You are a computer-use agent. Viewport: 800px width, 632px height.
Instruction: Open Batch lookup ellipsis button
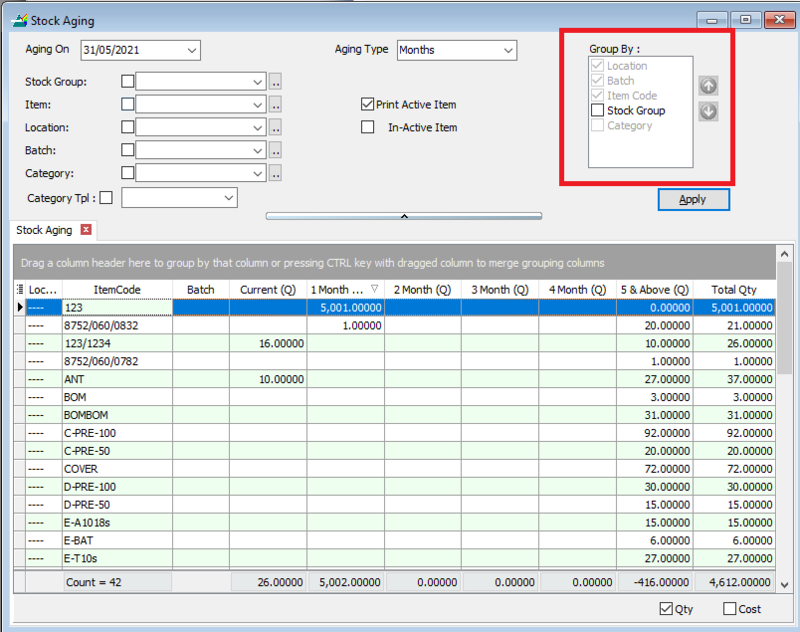point(275,150)
